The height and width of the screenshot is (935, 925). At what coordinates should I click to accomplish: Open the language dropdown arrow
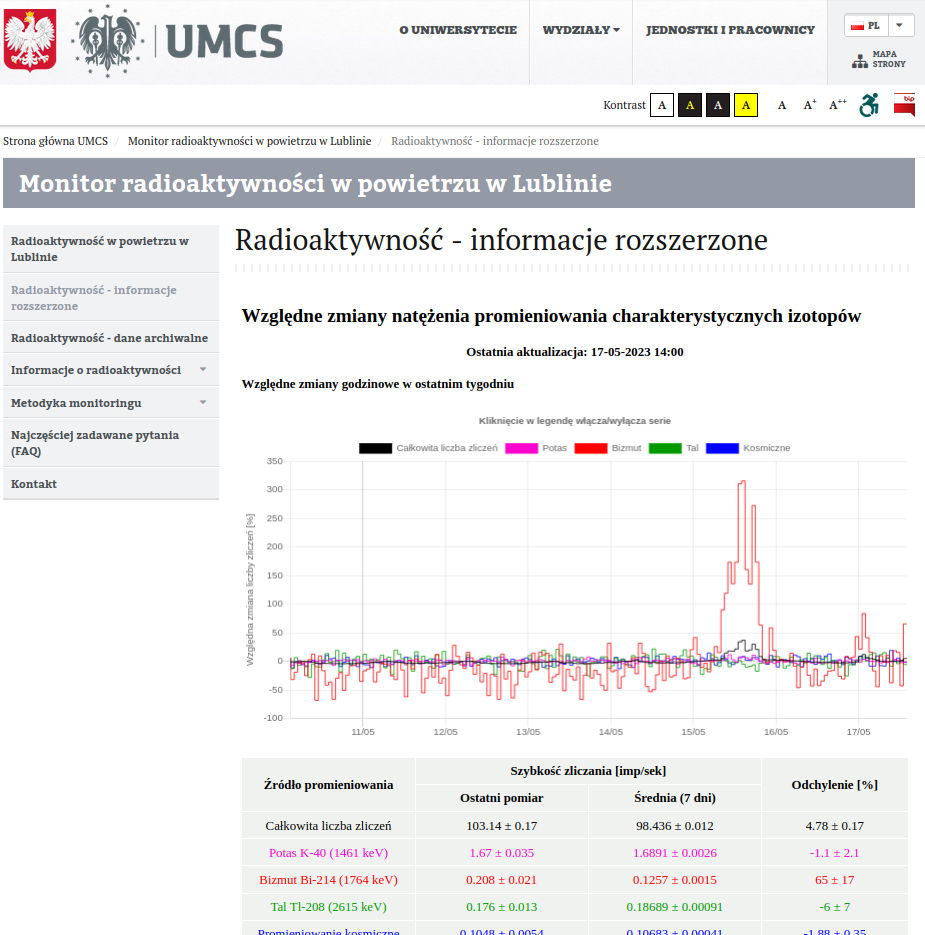tap(900, 26)
